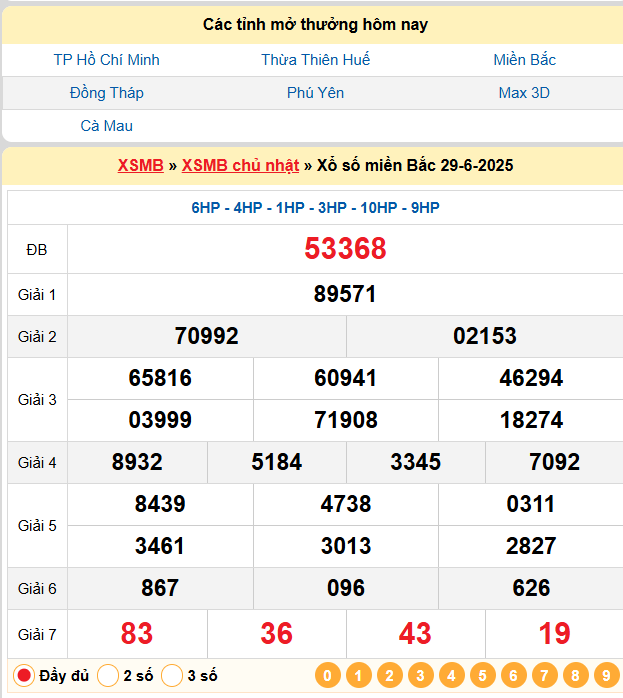Viewport: 623px width, 698px height.
Task: Click the Giải 4 row label
Action: 37,463
